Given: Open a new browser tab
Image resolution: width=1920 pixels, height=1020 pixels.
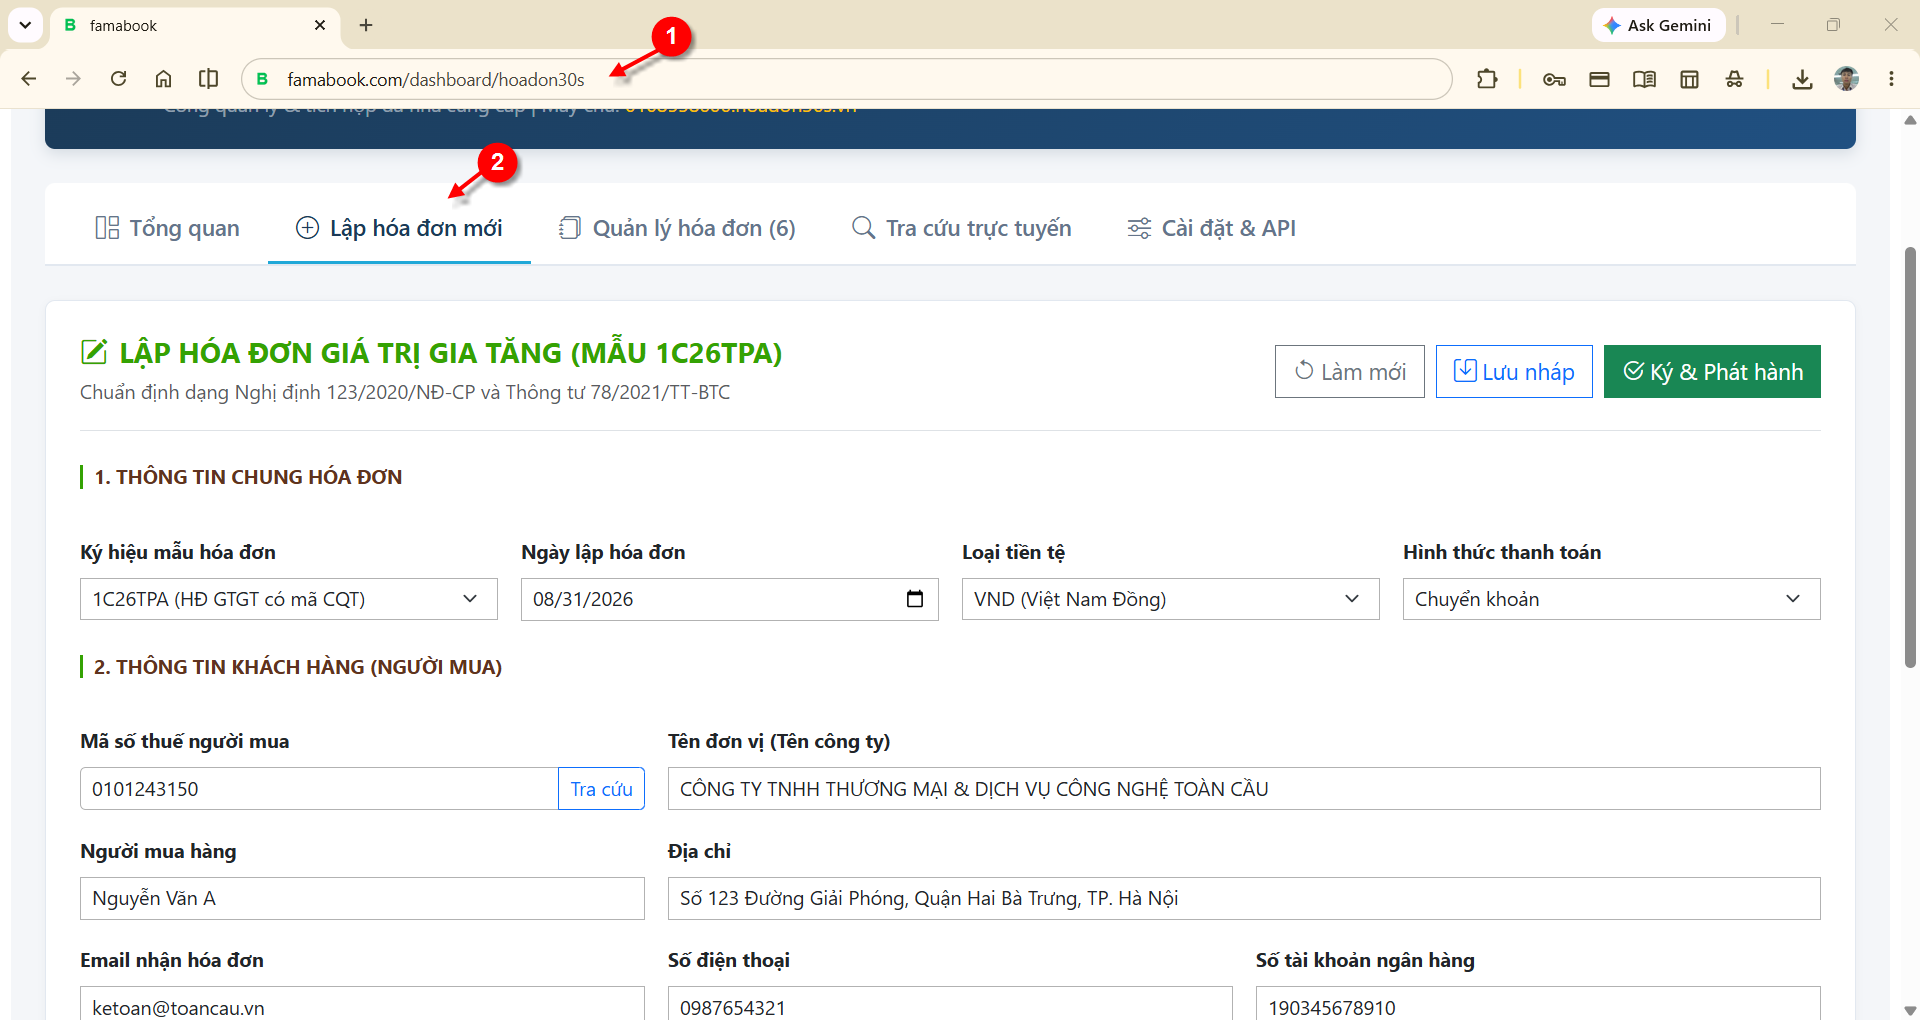Looking at the screenshot, I should [366, 25].
